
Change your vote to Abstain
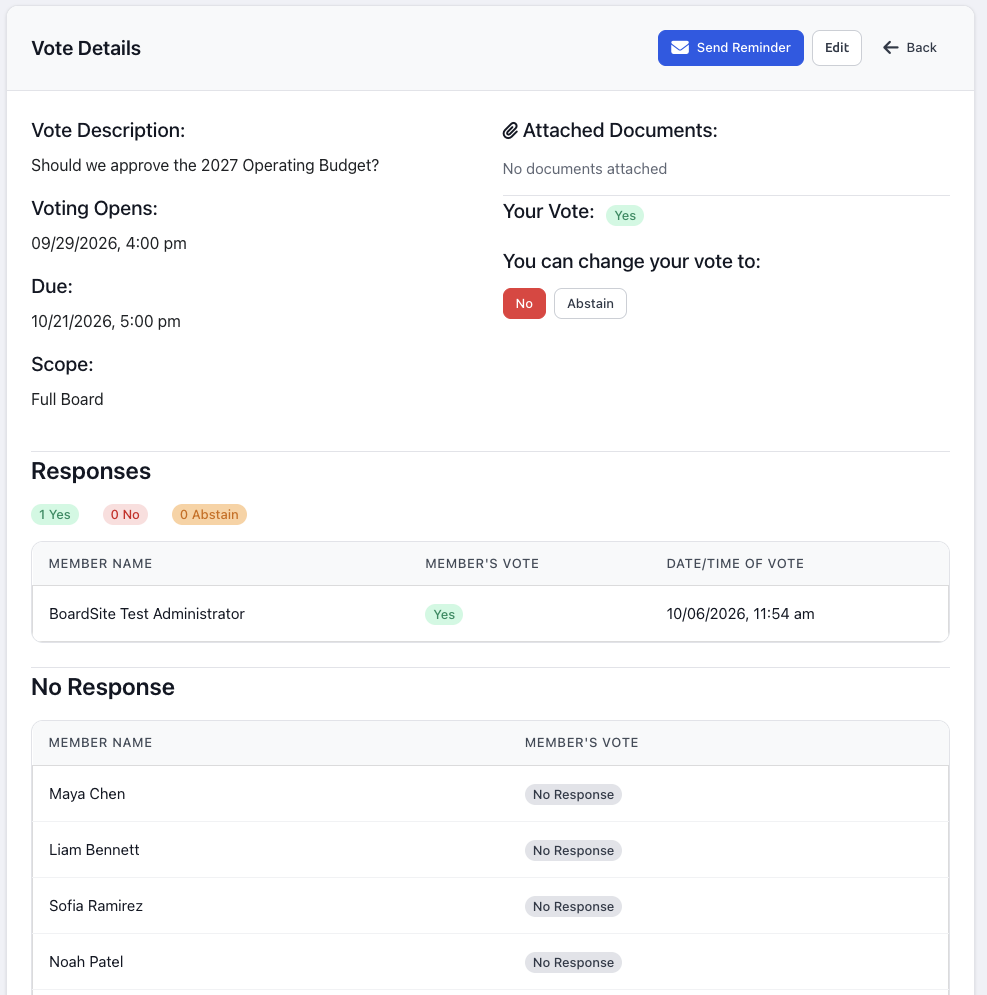coord(590,303)
